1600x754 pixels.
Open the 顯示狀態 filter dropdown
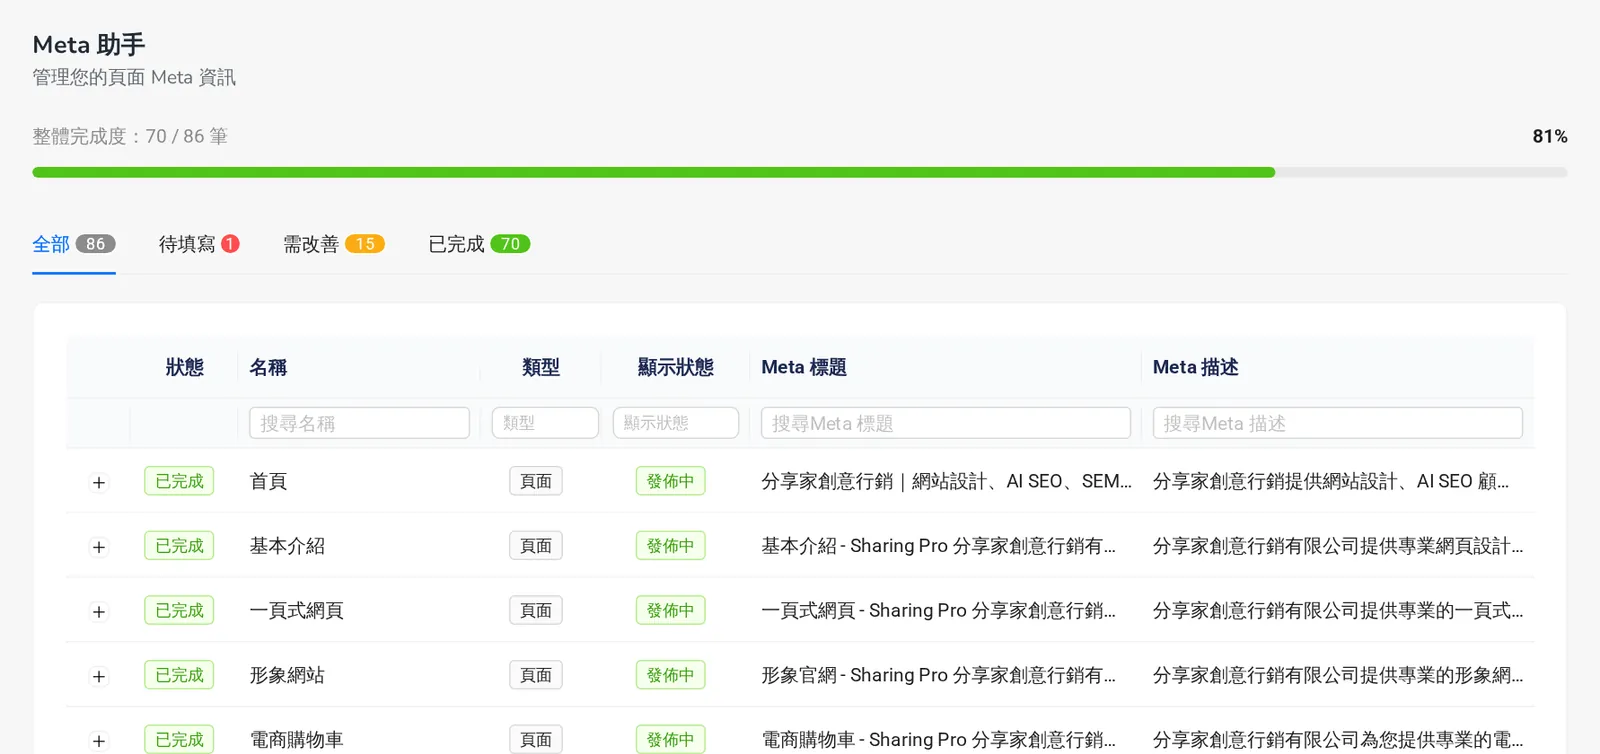676,423
